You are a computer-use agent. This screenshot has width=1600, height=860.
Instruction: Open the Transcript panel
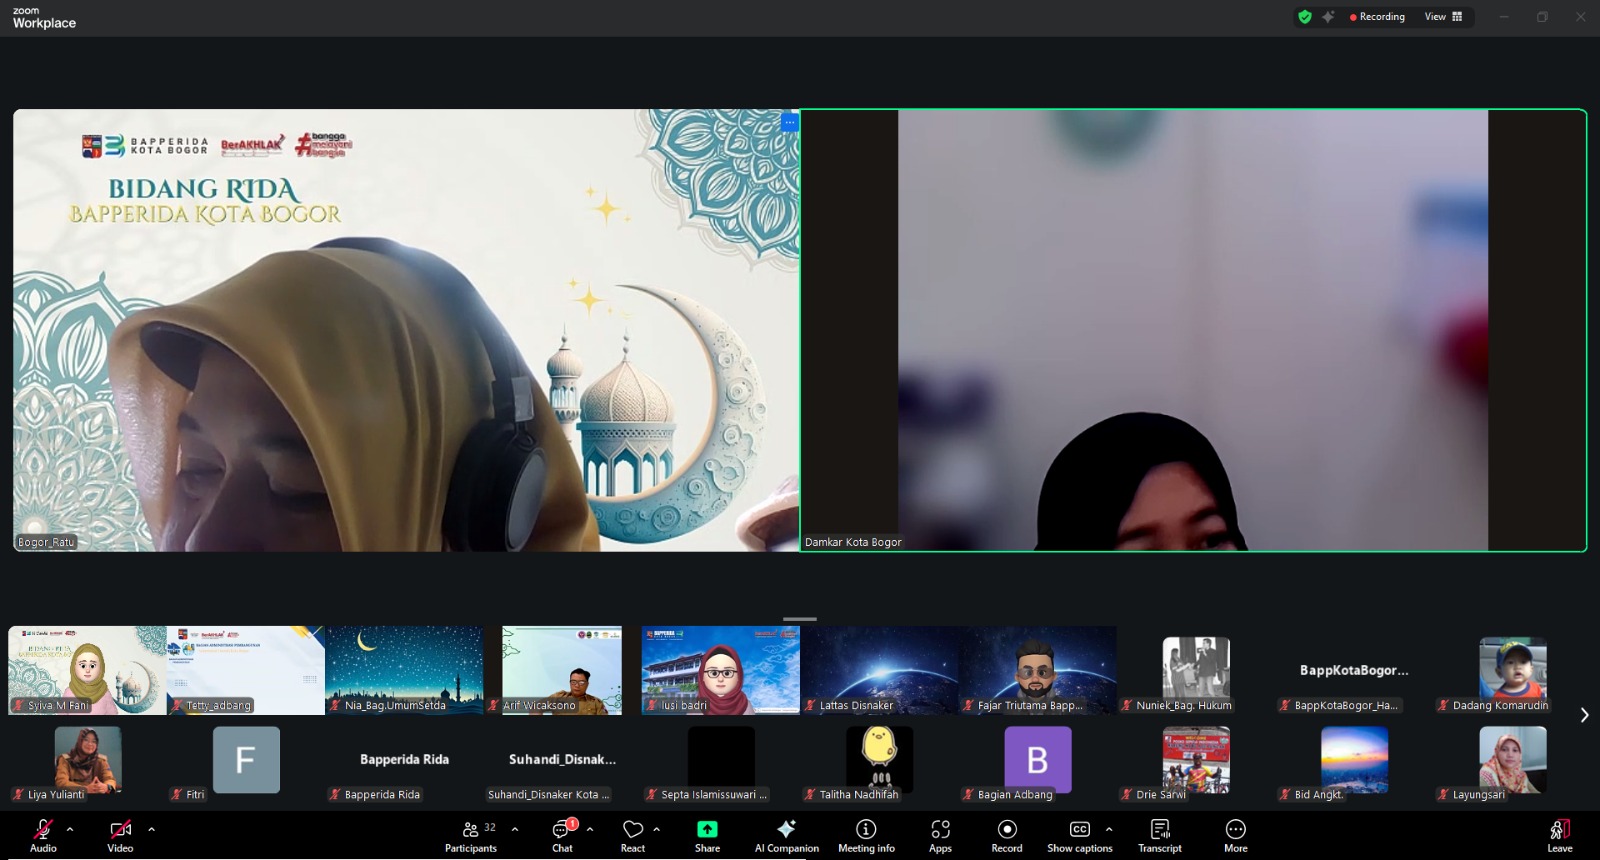[x=1159, y=835]
